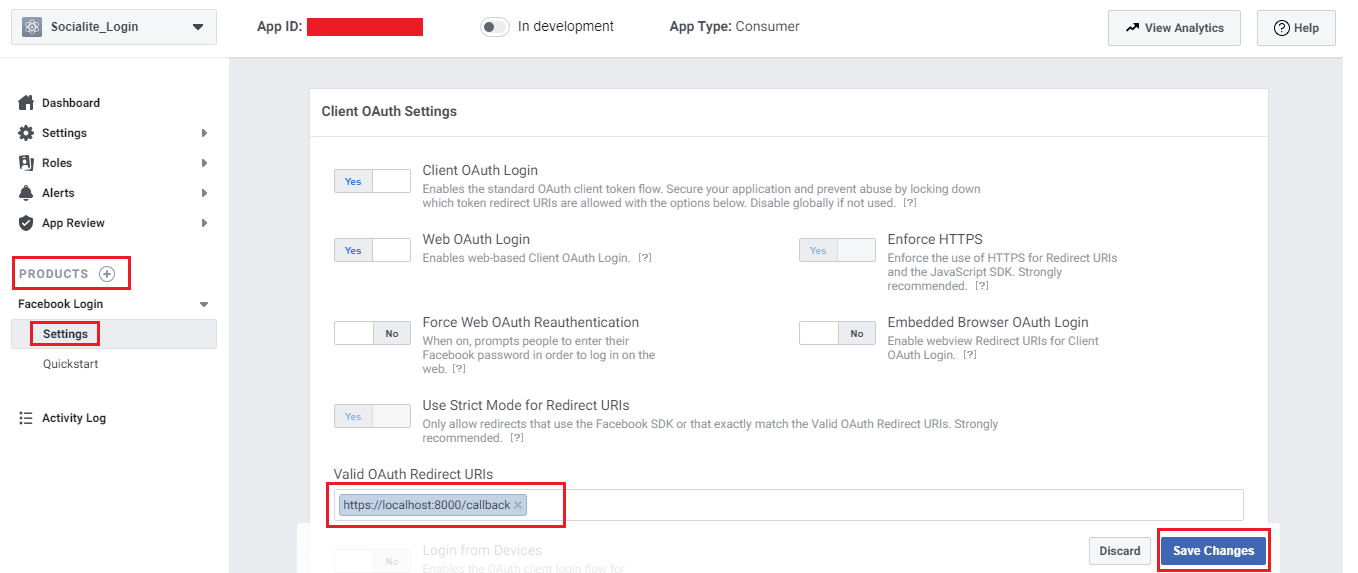The height and width of the screenshot is (573, 1358).
Task: Open help tooltip for Embedded Browser OAuth Login
Action: tap(970, 355)
